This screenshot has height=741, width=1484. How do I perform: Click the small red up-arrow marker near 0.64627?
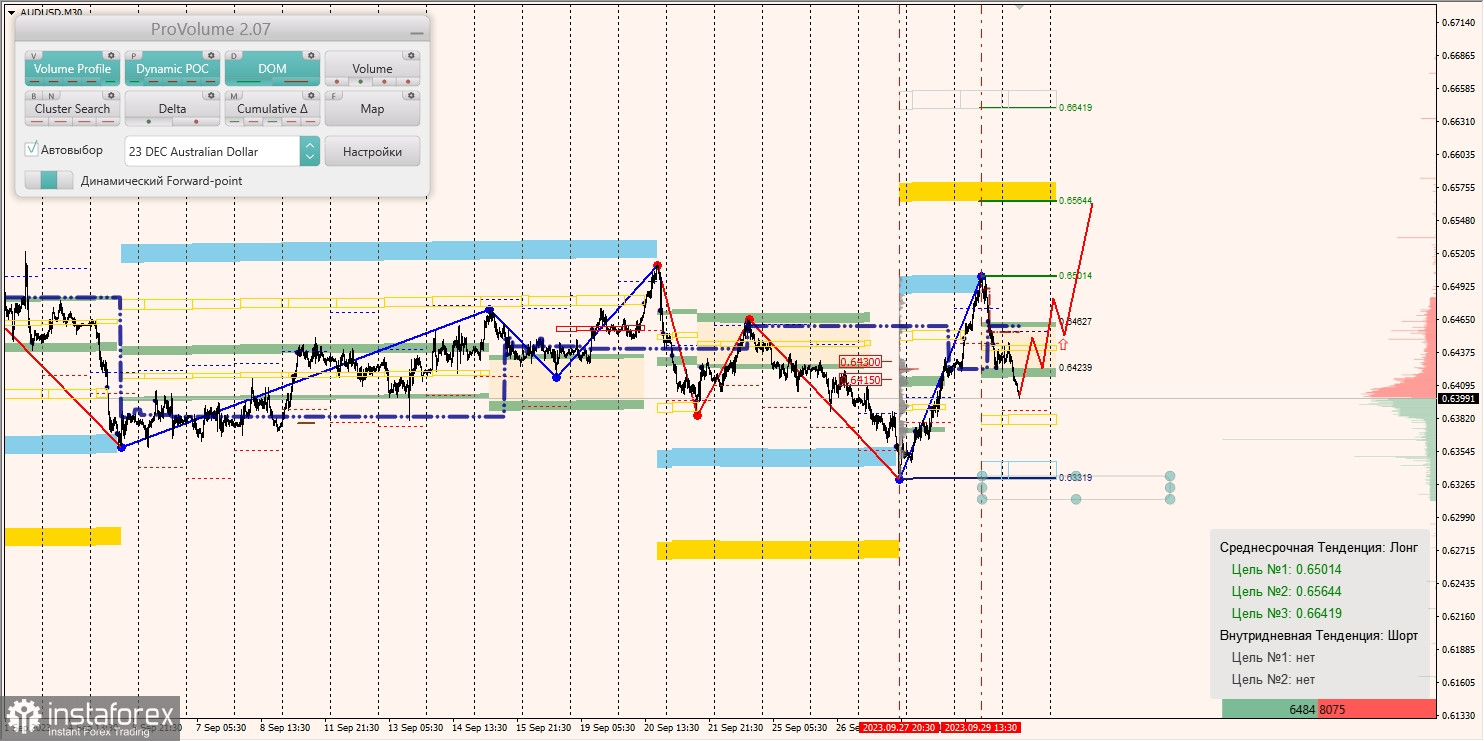click(x=1062, y=344)
